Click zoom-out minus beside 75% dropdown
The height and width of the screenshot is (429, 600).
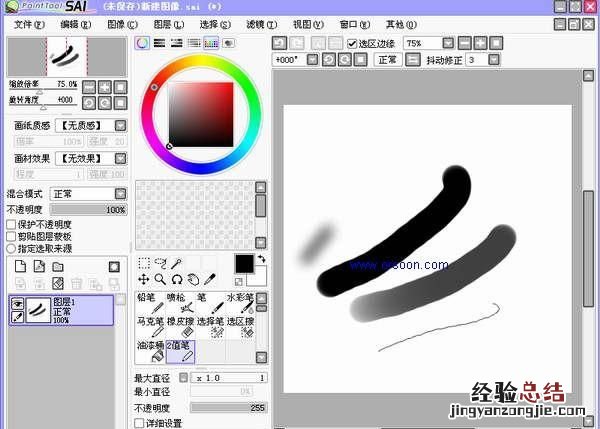click(465, 43)
